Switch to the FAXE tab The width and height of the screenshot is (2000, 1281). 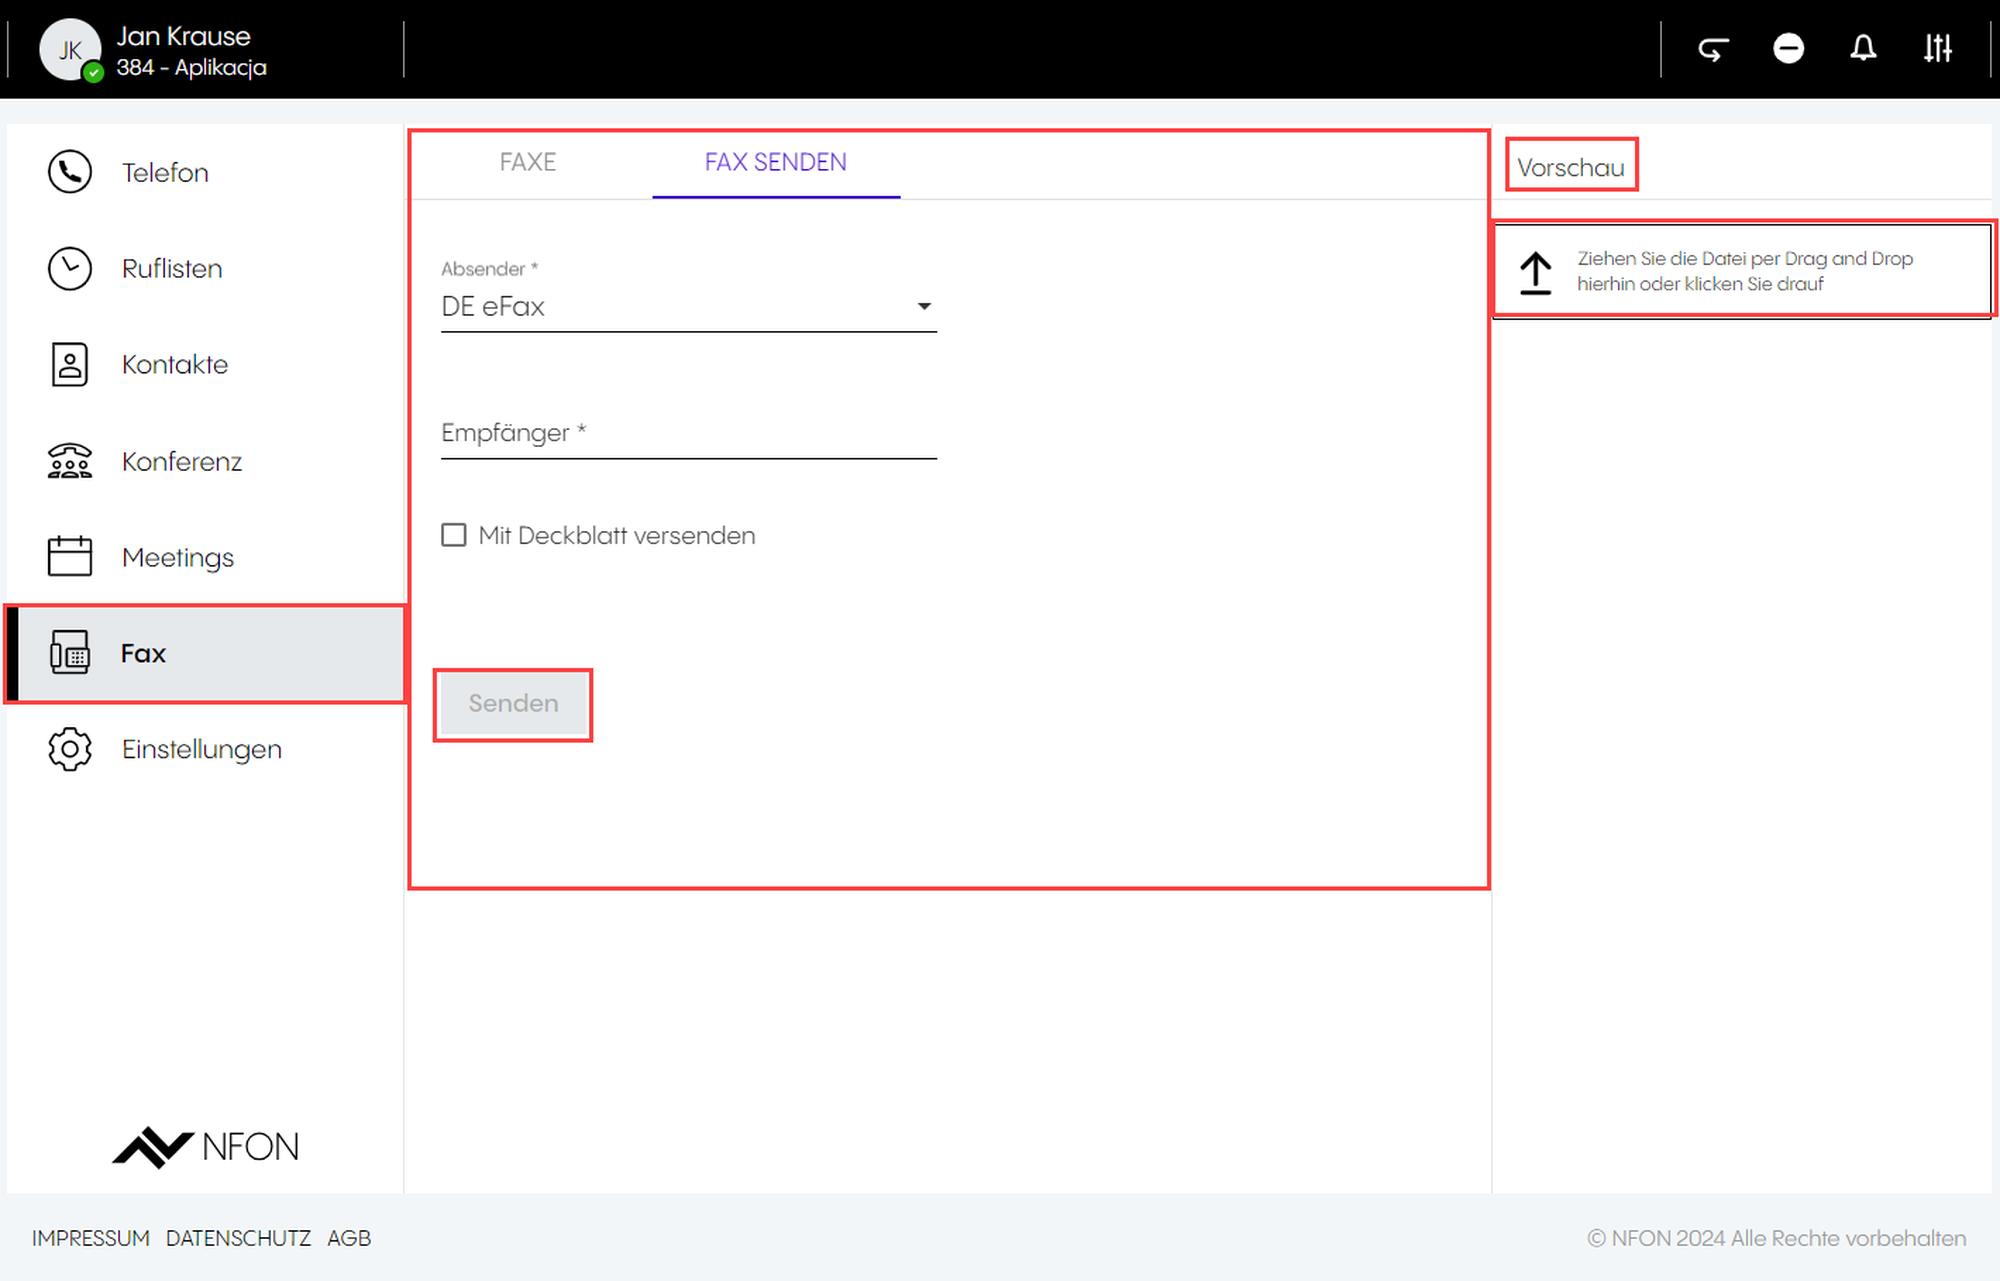pyautogui.click(x=527, y=162)
